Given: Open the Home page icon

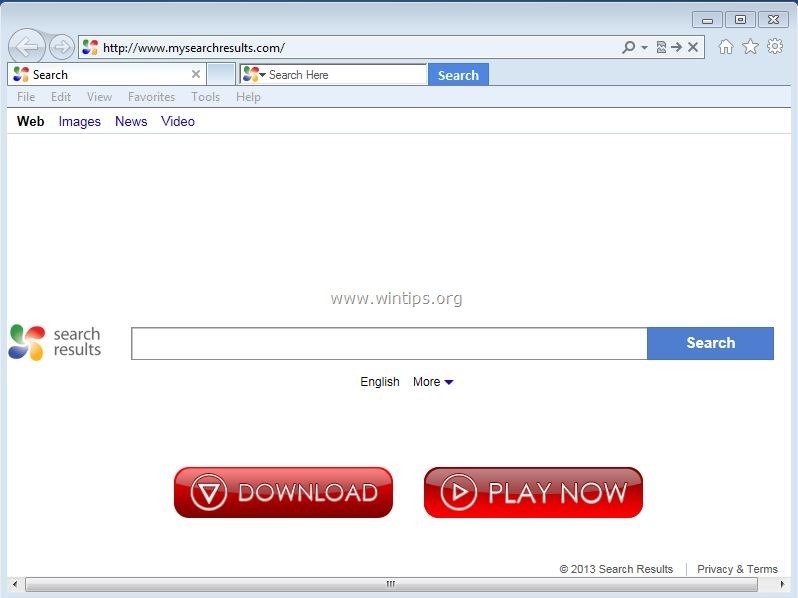Looking at the screenshot, I should [x=726, y=47].
